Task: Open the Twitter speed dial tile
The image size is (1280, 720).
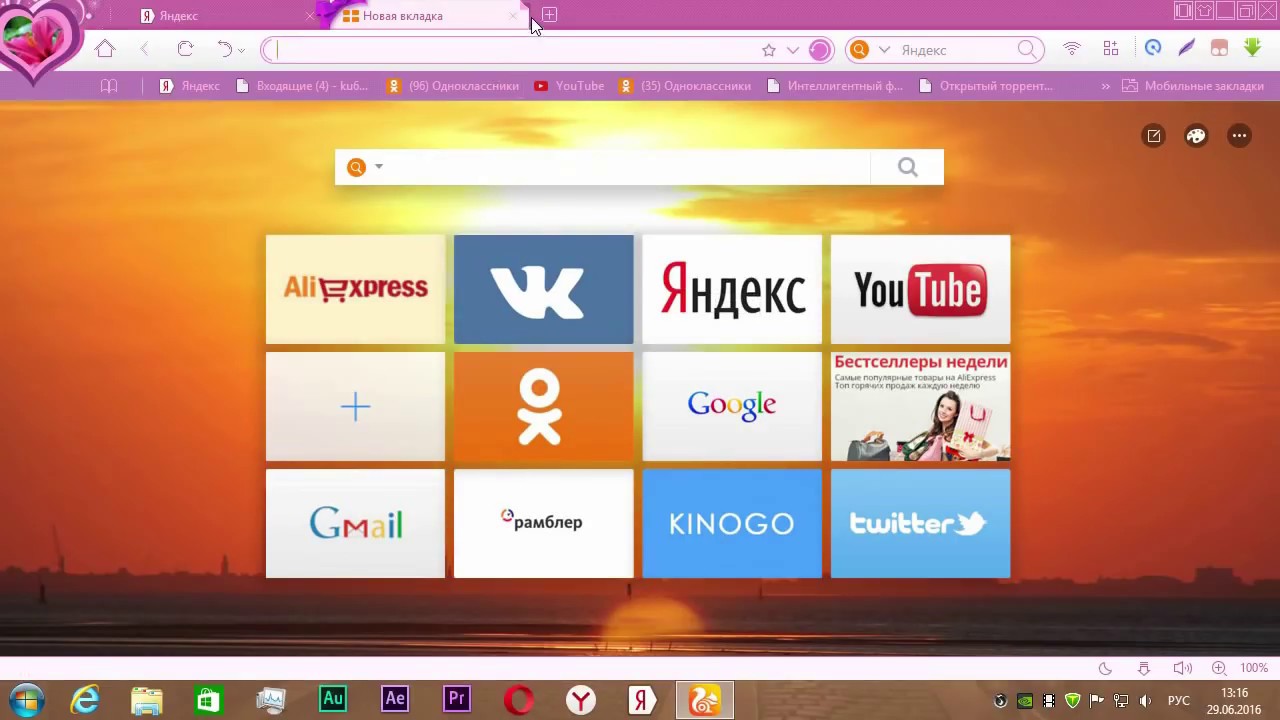Action: 920,523
